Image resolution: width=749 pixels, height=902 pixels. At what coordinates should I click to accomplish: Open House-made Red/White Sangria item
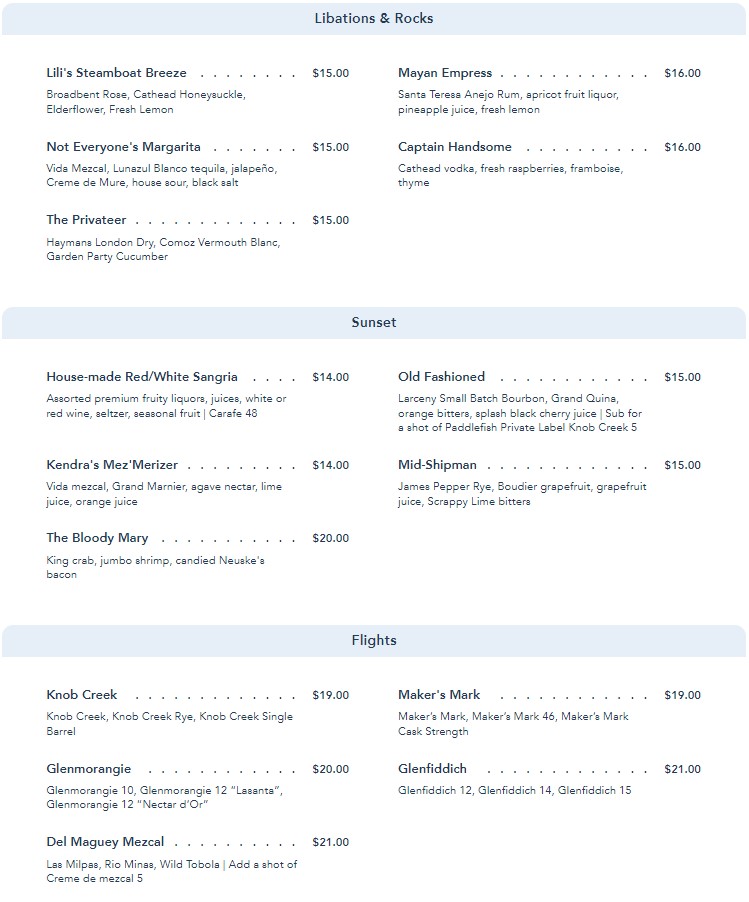pyautogui.click(x=142, y=377)
